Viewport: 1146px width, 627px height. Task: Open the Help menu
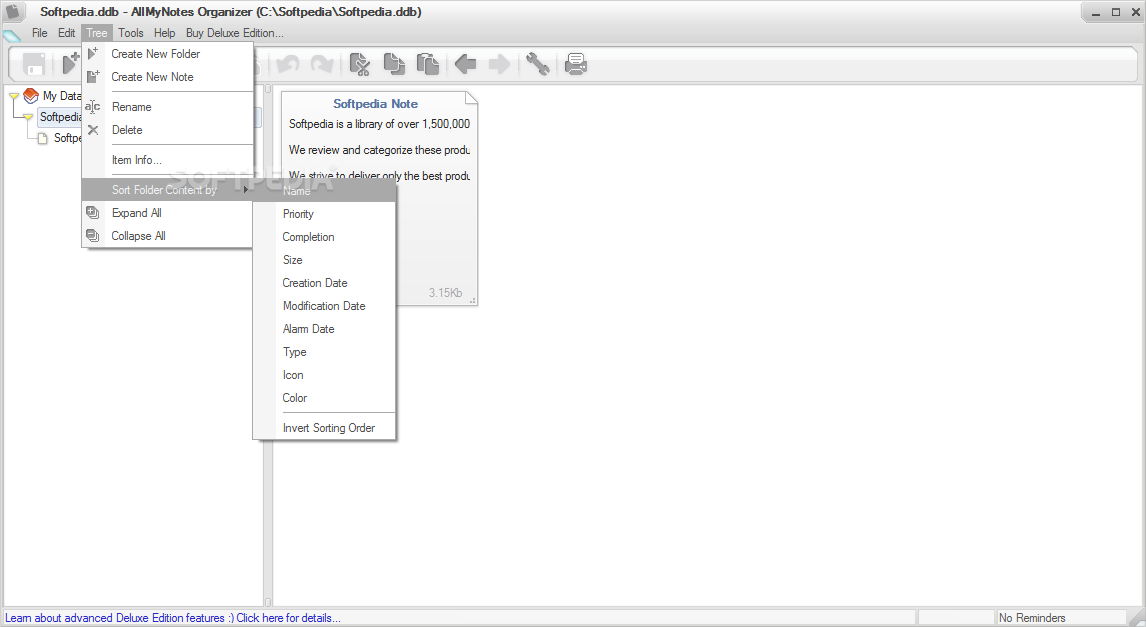(x=164, y=33)
